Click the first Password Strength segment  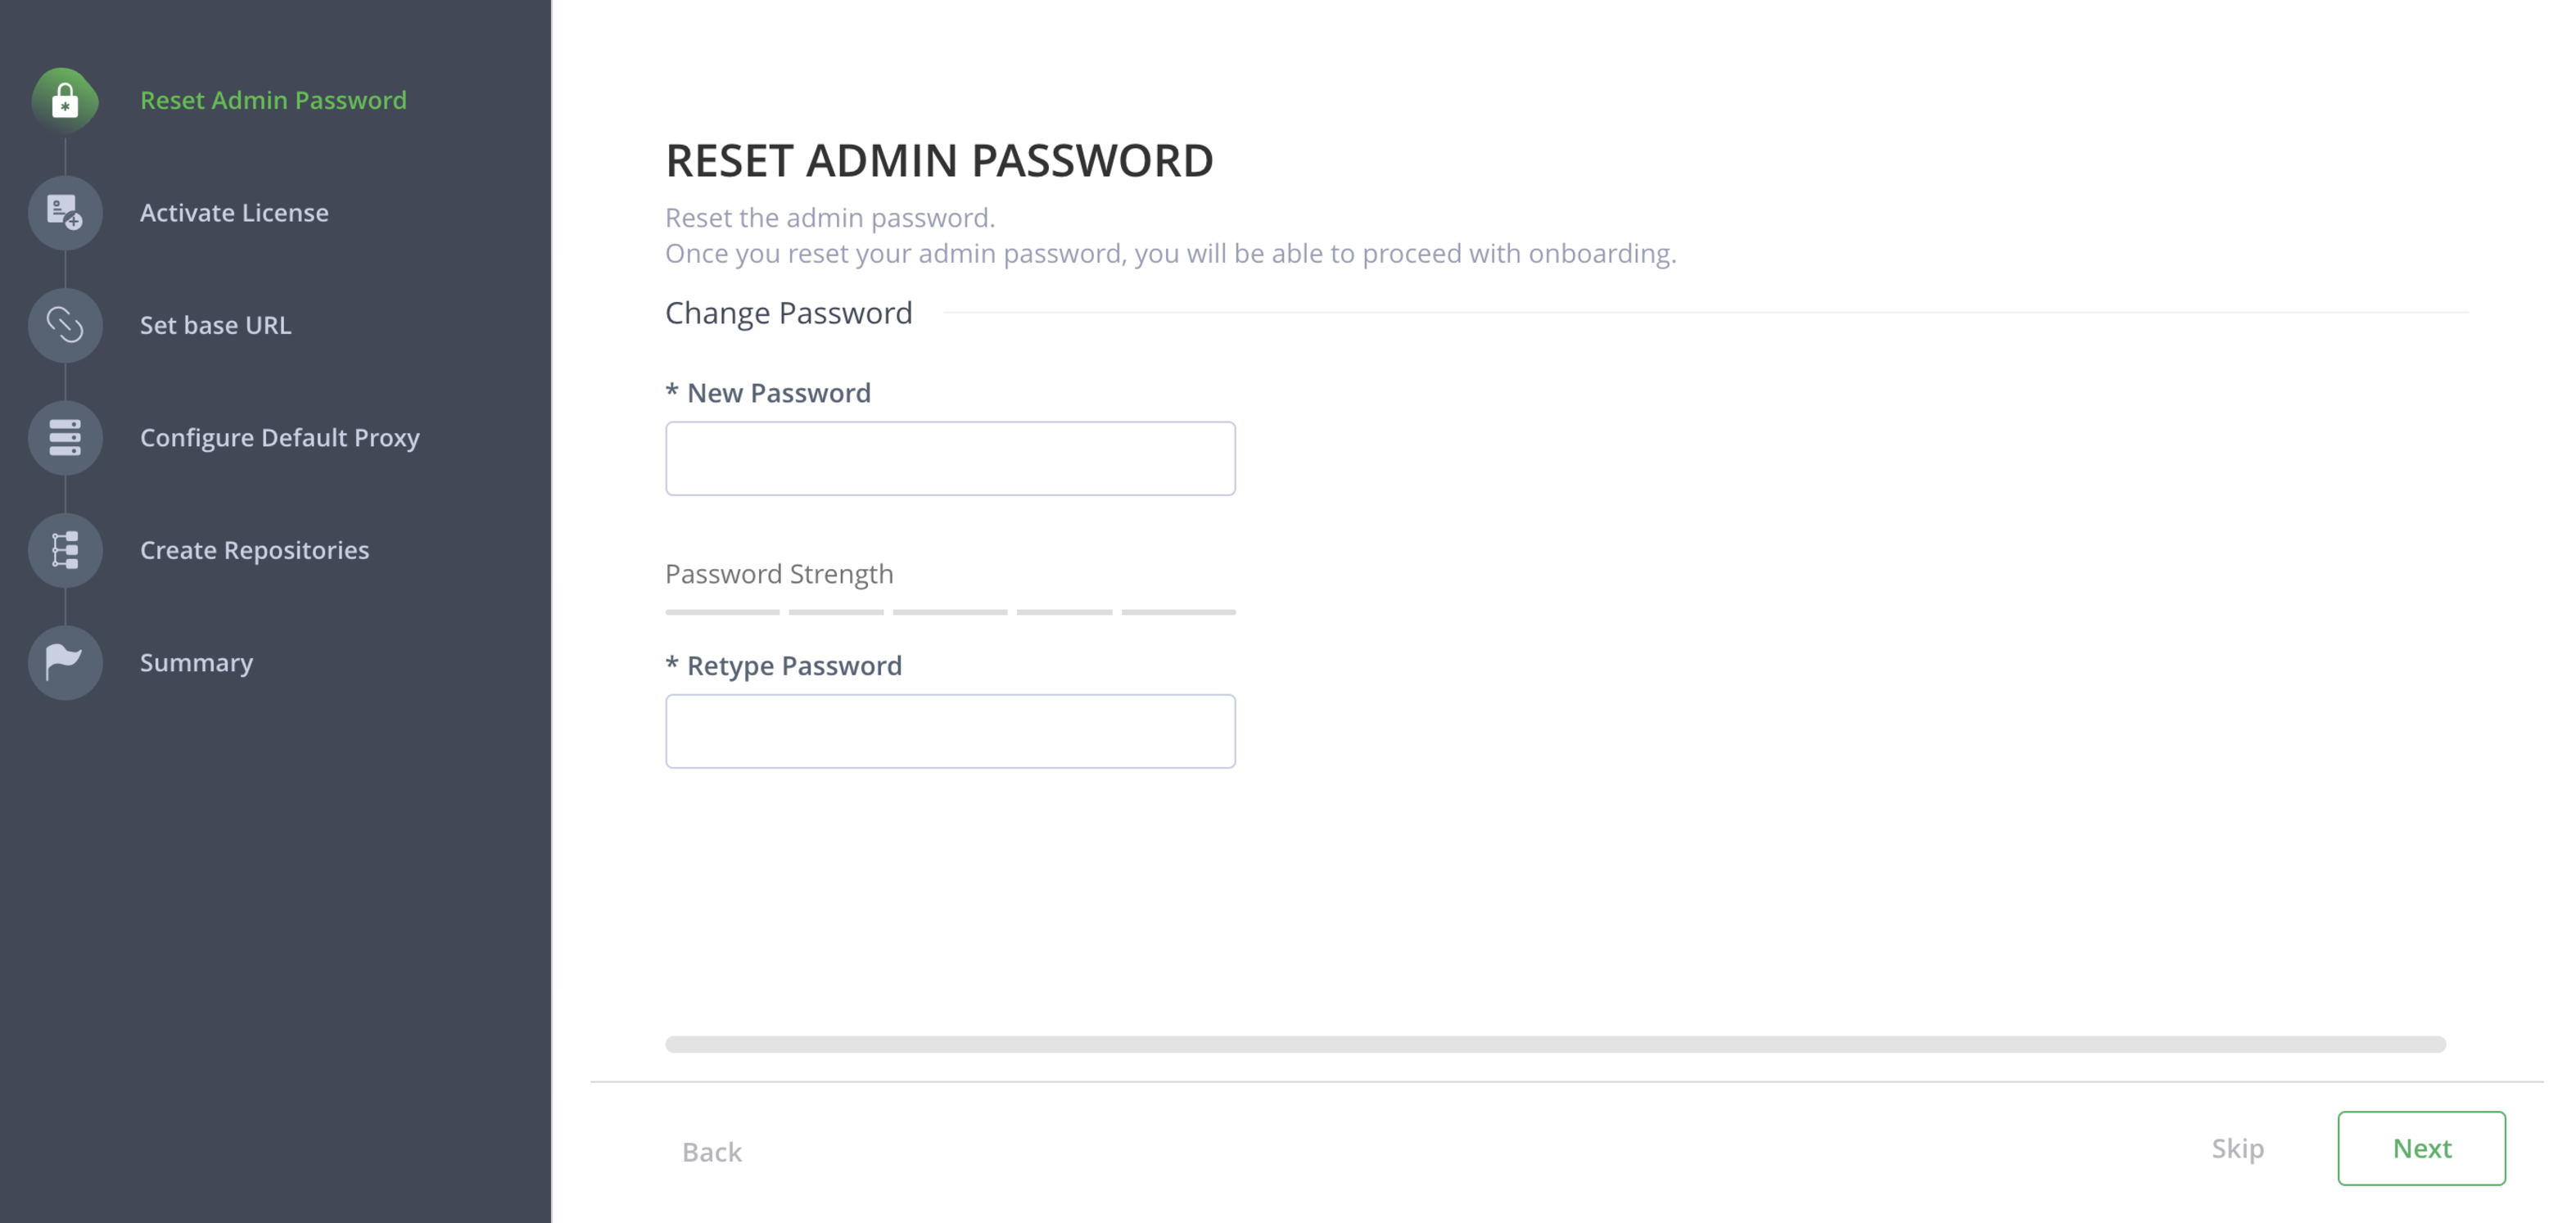(721, 612)
